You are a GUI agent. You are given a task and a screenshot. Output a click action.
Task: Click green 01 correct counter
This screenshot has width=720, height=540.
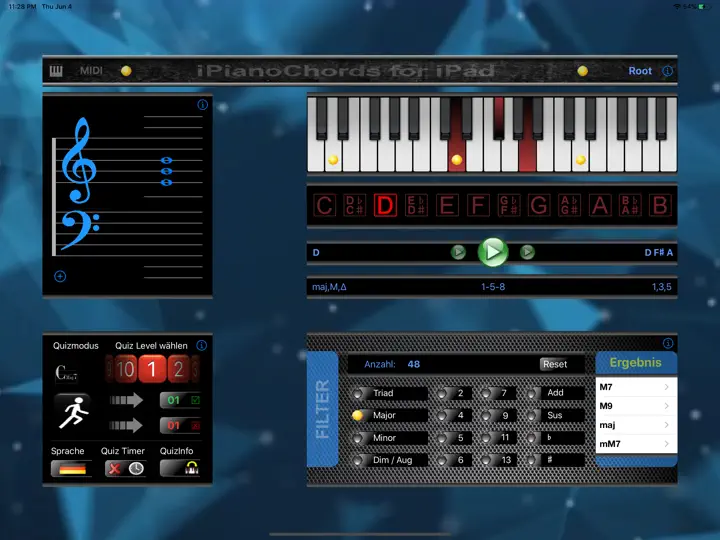(x=181, y=400)
